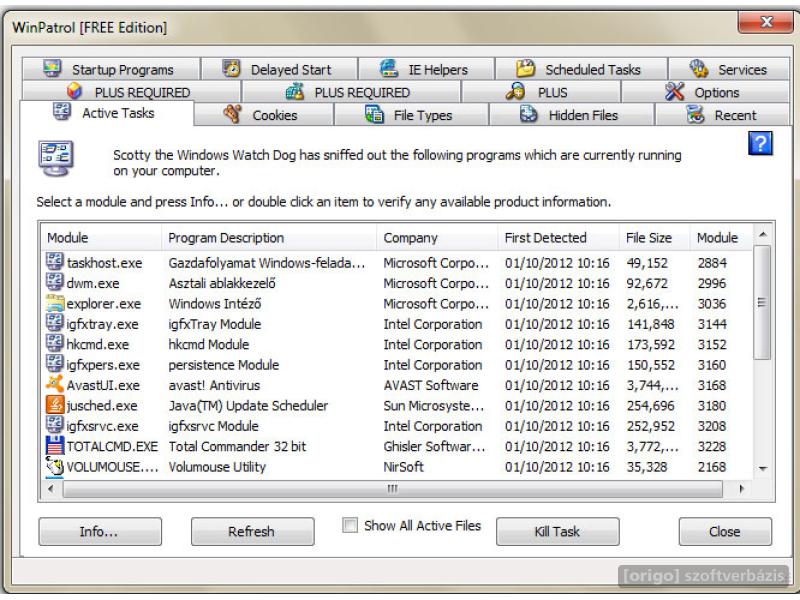The height and width of the screenshot is (600, 800).
Task: Click the vertical scrollbar up arrow
Action: [x=763, y=235]
